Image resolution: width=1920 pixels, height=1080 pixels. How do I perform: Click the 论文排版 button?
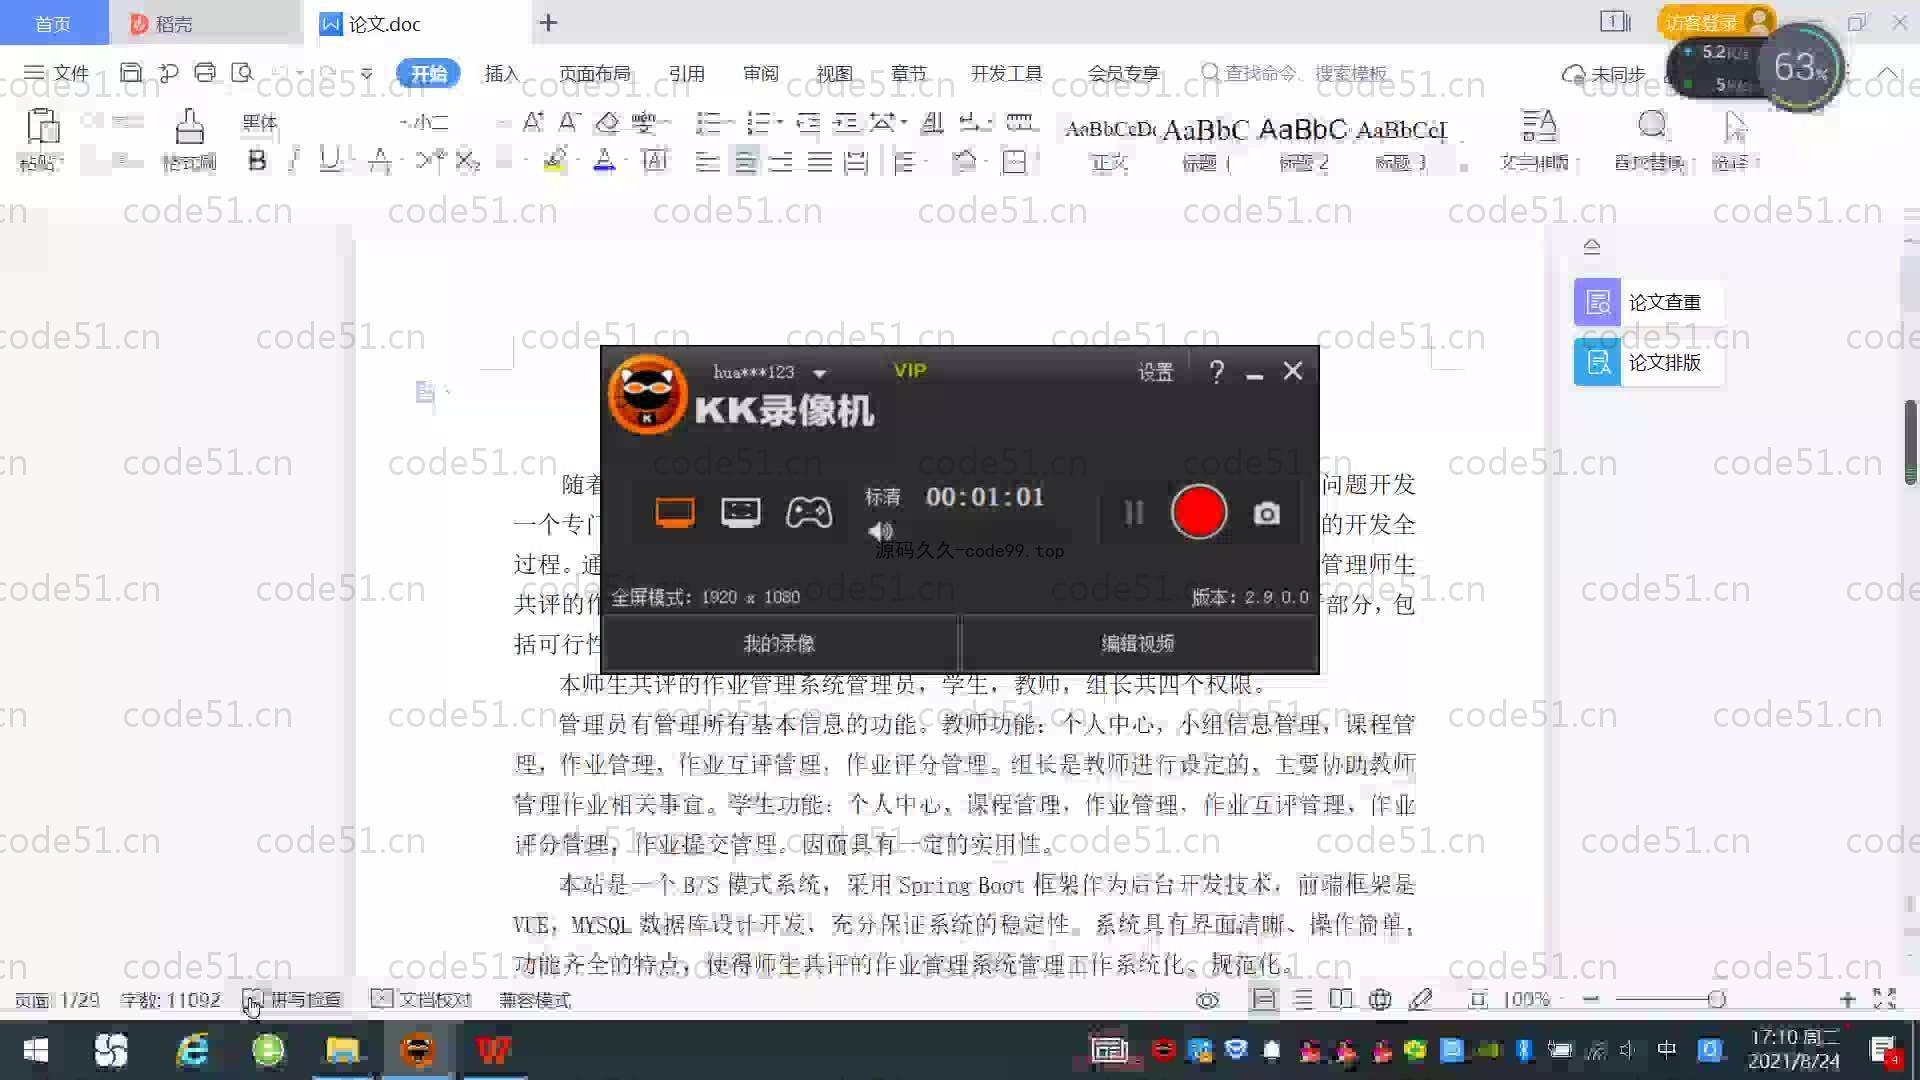tap(1648, 362)
